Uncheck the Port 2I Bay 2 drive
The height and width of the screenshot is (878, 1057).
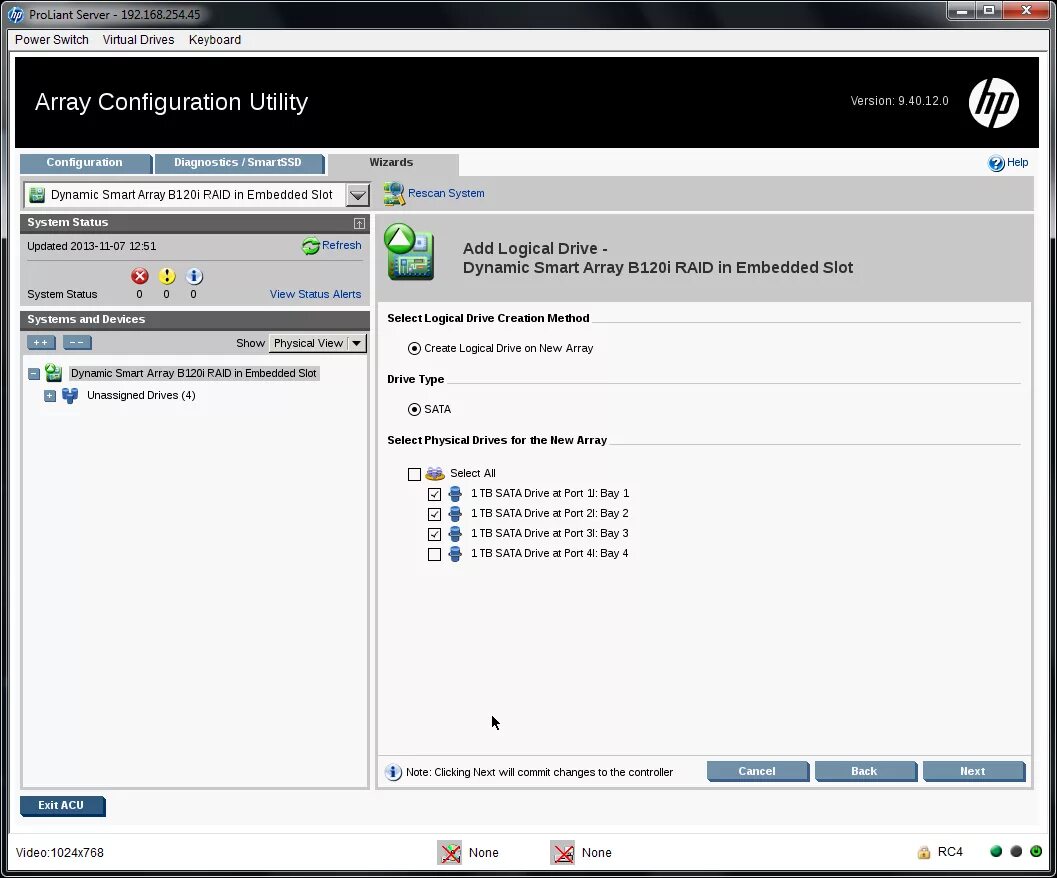point(434,514)
